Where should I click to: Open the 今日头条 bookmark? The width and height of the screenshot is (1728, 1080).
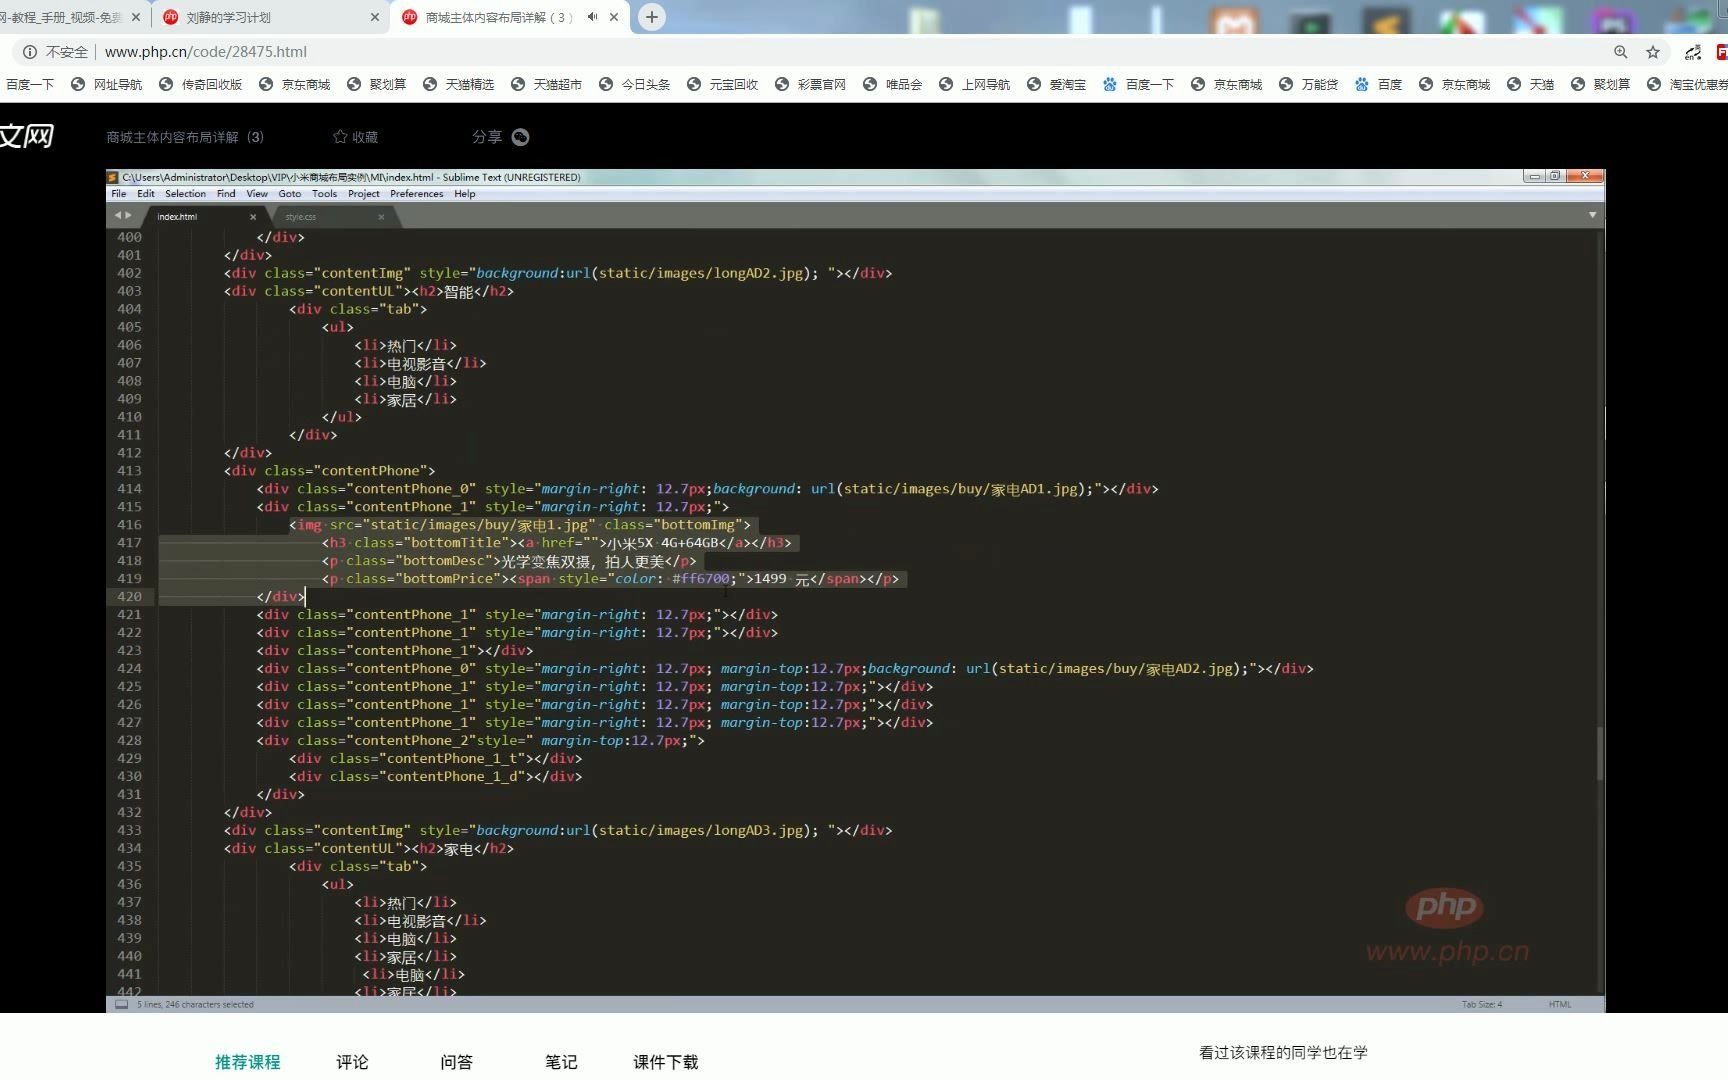pos(634,85)
